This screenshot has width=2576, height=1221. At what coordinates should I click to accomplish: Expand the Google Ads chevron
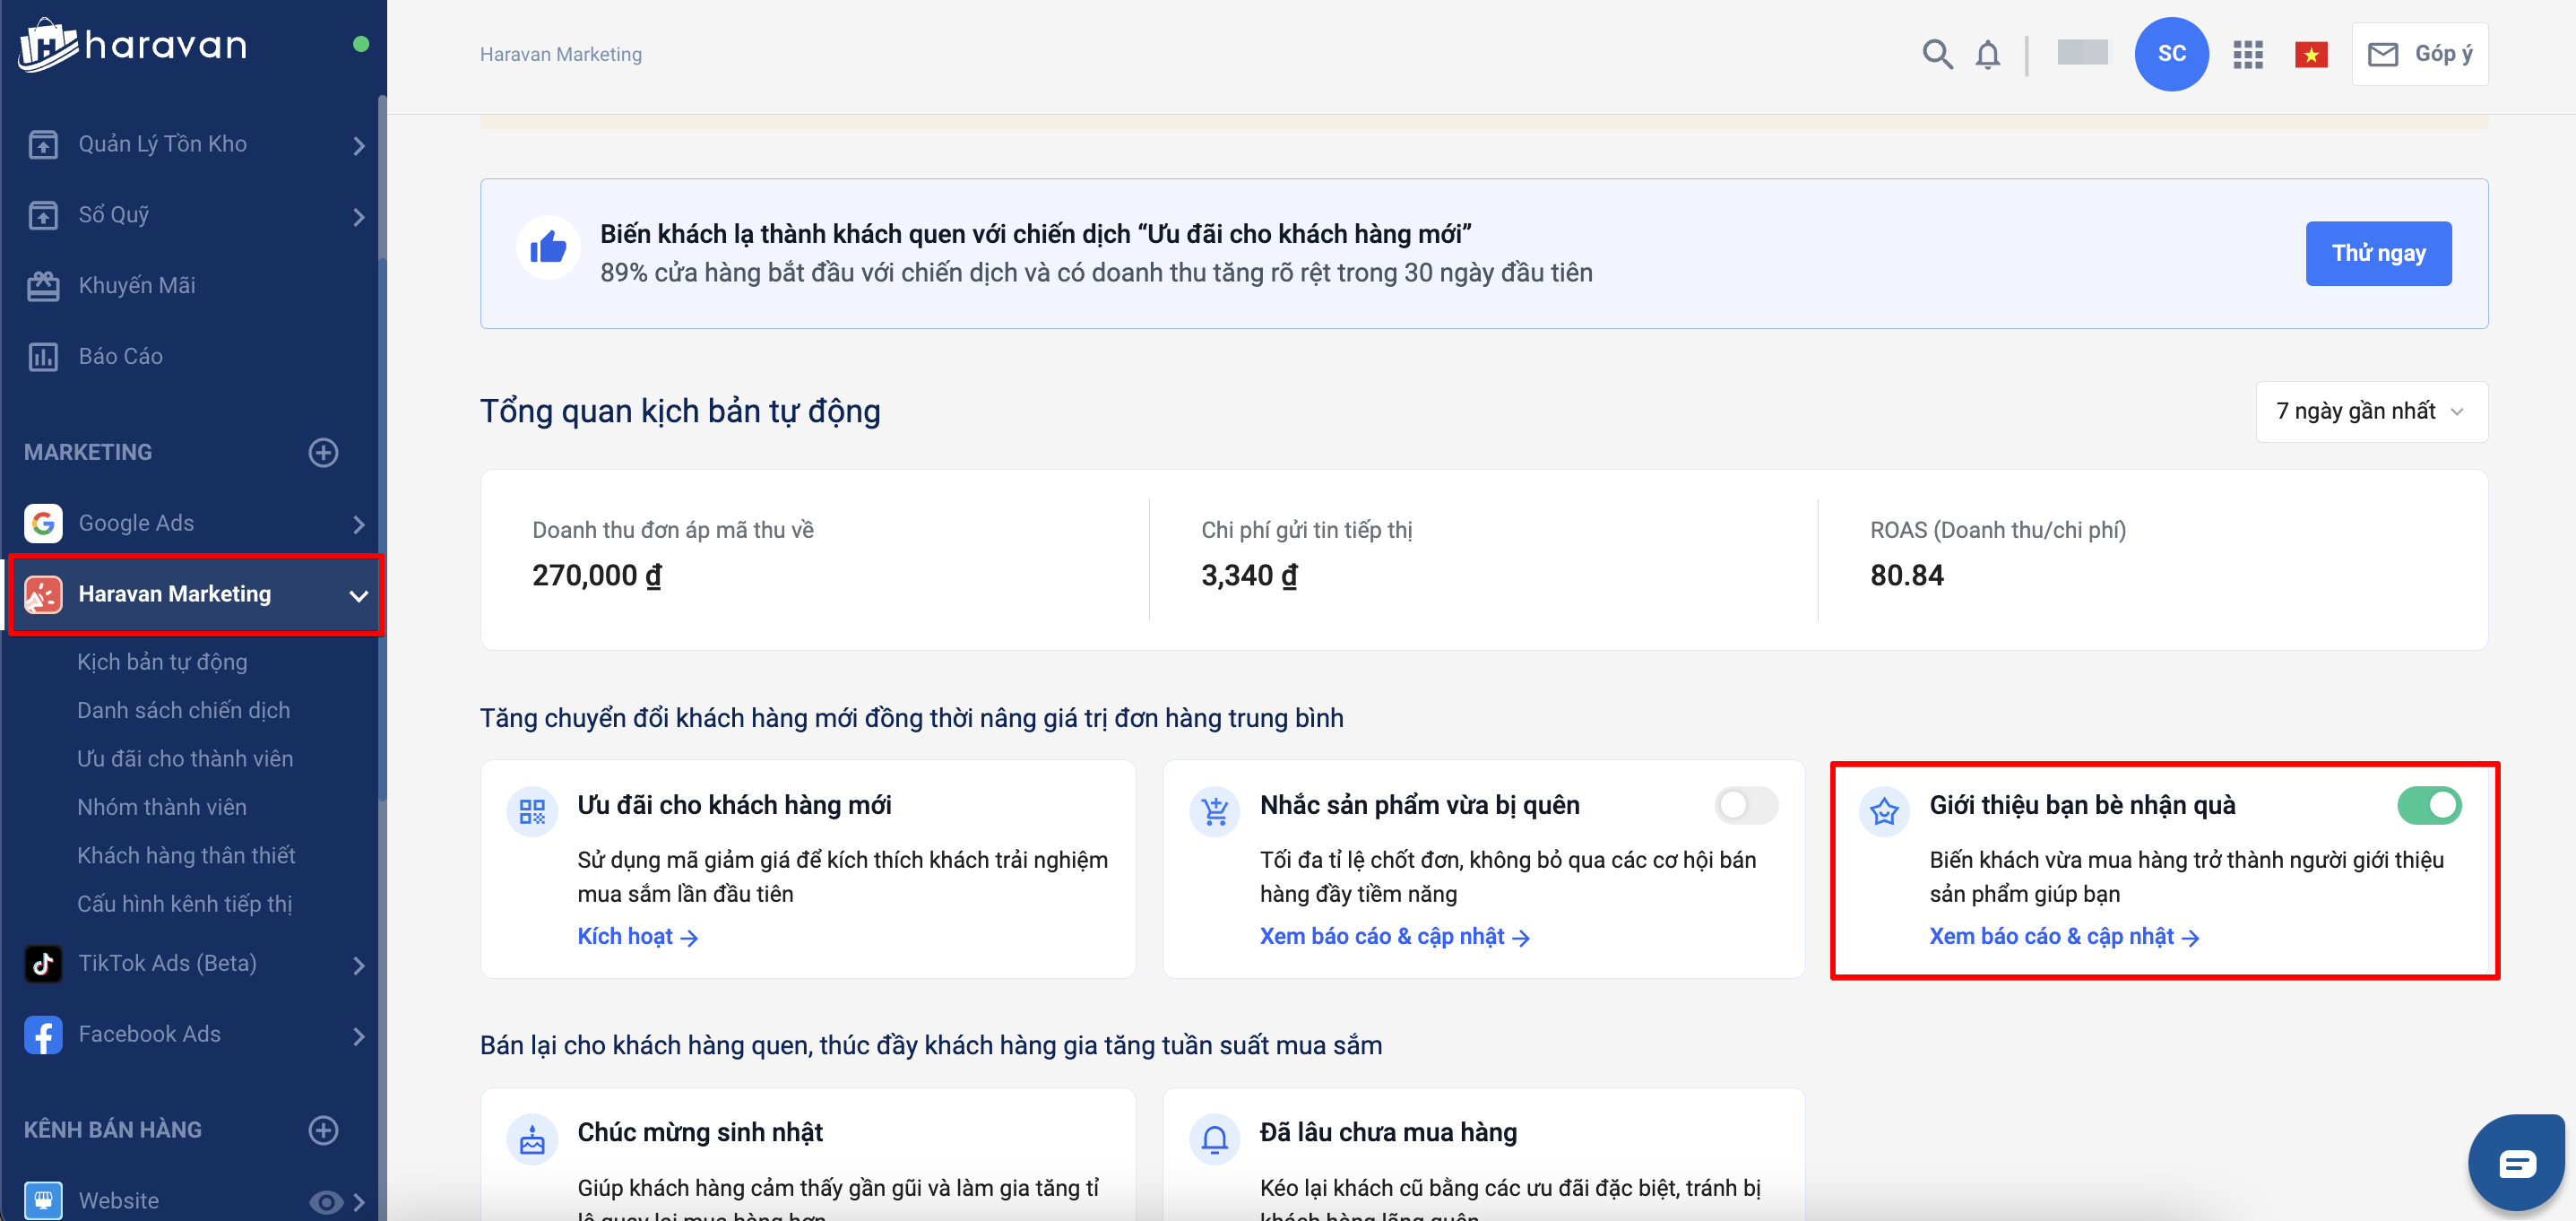359,525
